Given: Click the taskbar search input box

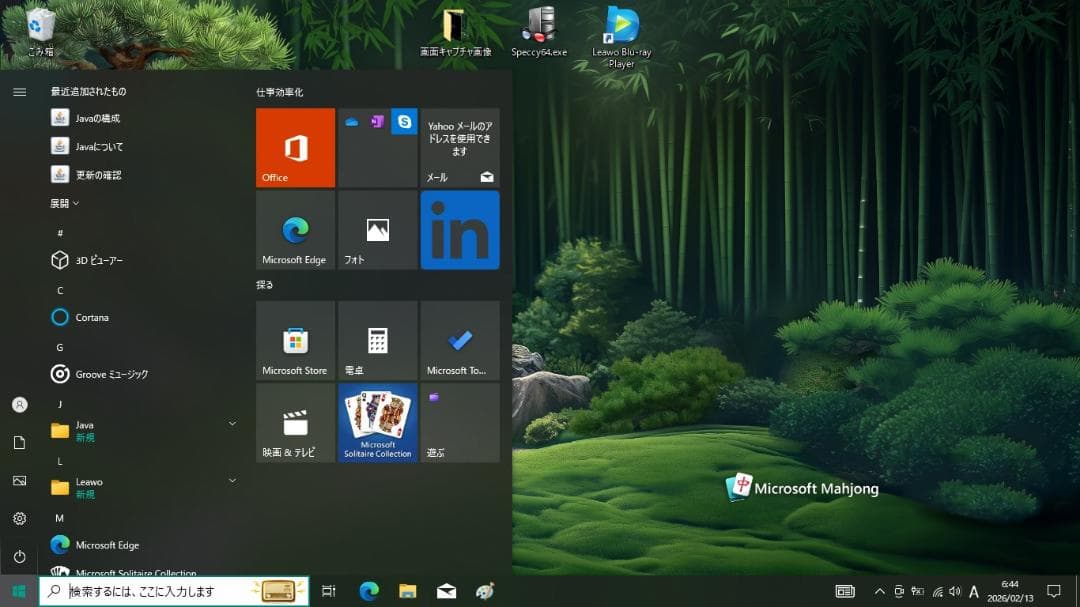Looking at the screenshot, I should (x=155, y=591).
